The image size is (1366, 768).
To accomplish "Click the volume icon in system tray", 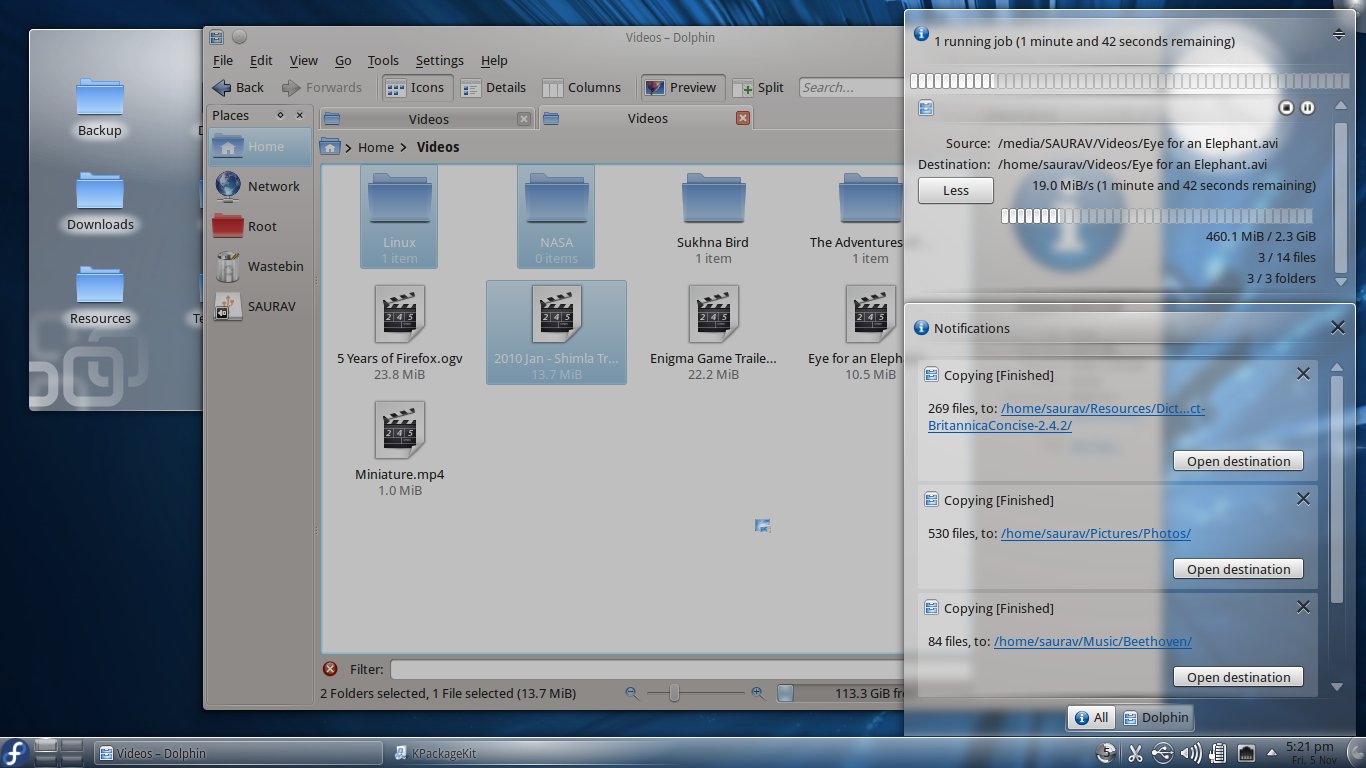I will coord(1190,753).
